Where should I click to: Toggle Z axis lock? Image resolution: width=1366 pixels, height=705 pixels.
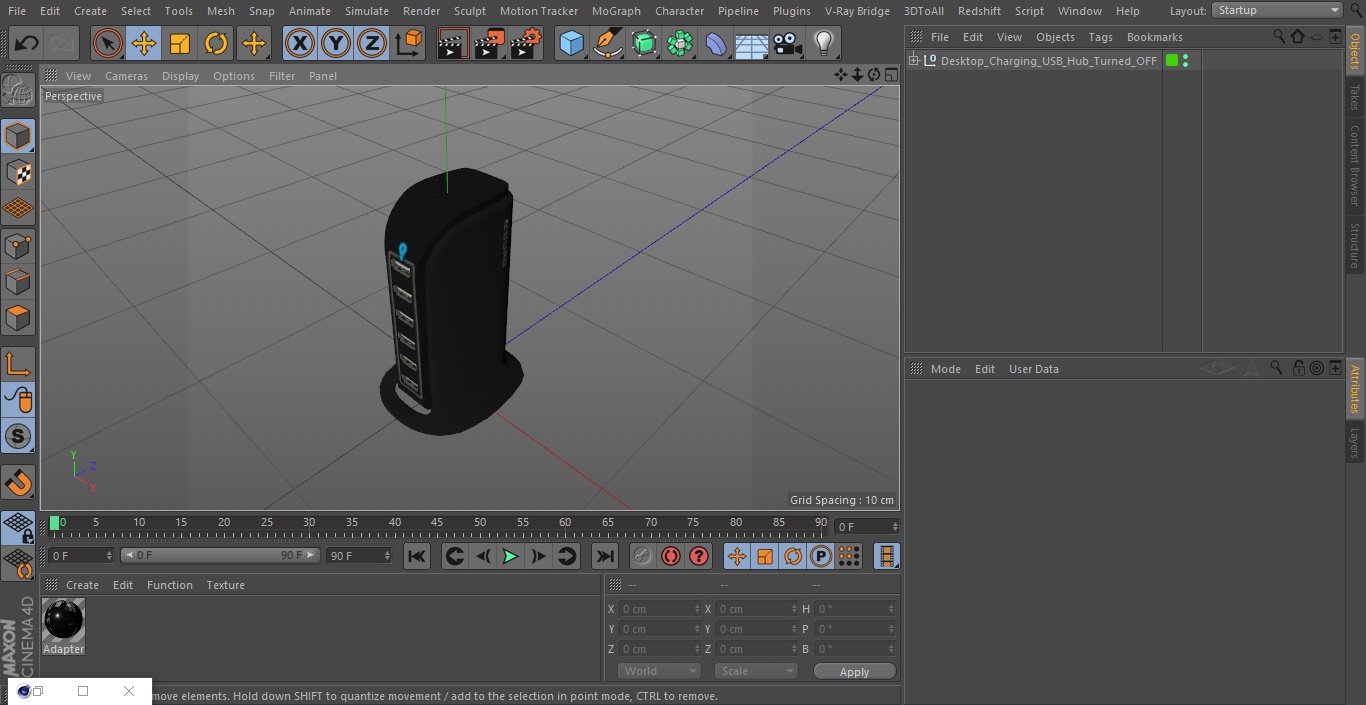pyautogui.click(x=372, y=44)
